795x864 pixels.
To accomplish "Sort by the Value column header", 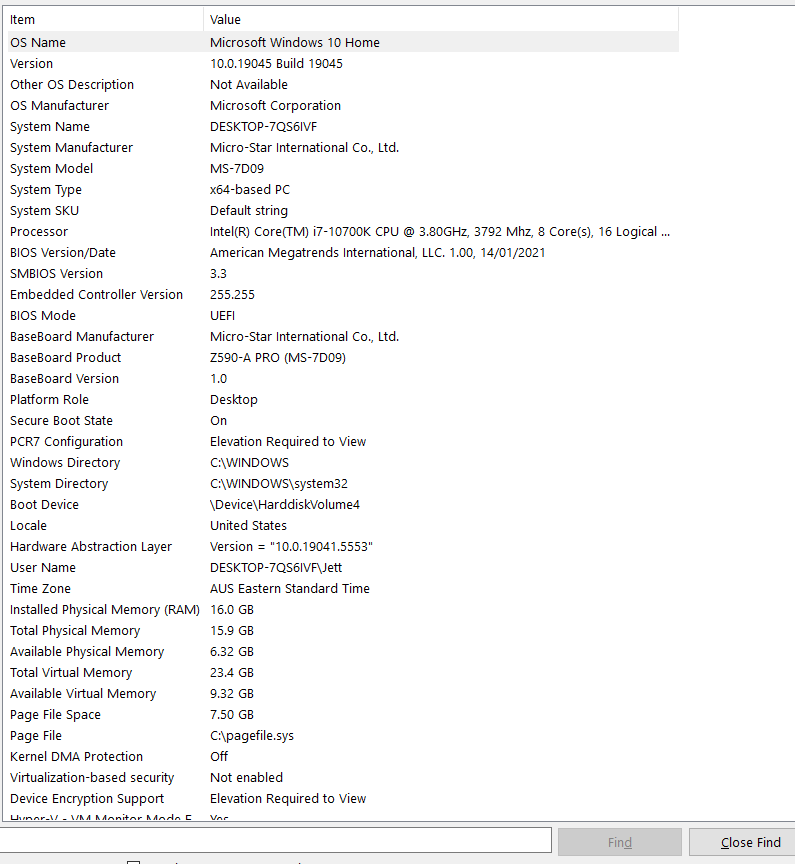I will pyautogui.click(x=441, y=20).
